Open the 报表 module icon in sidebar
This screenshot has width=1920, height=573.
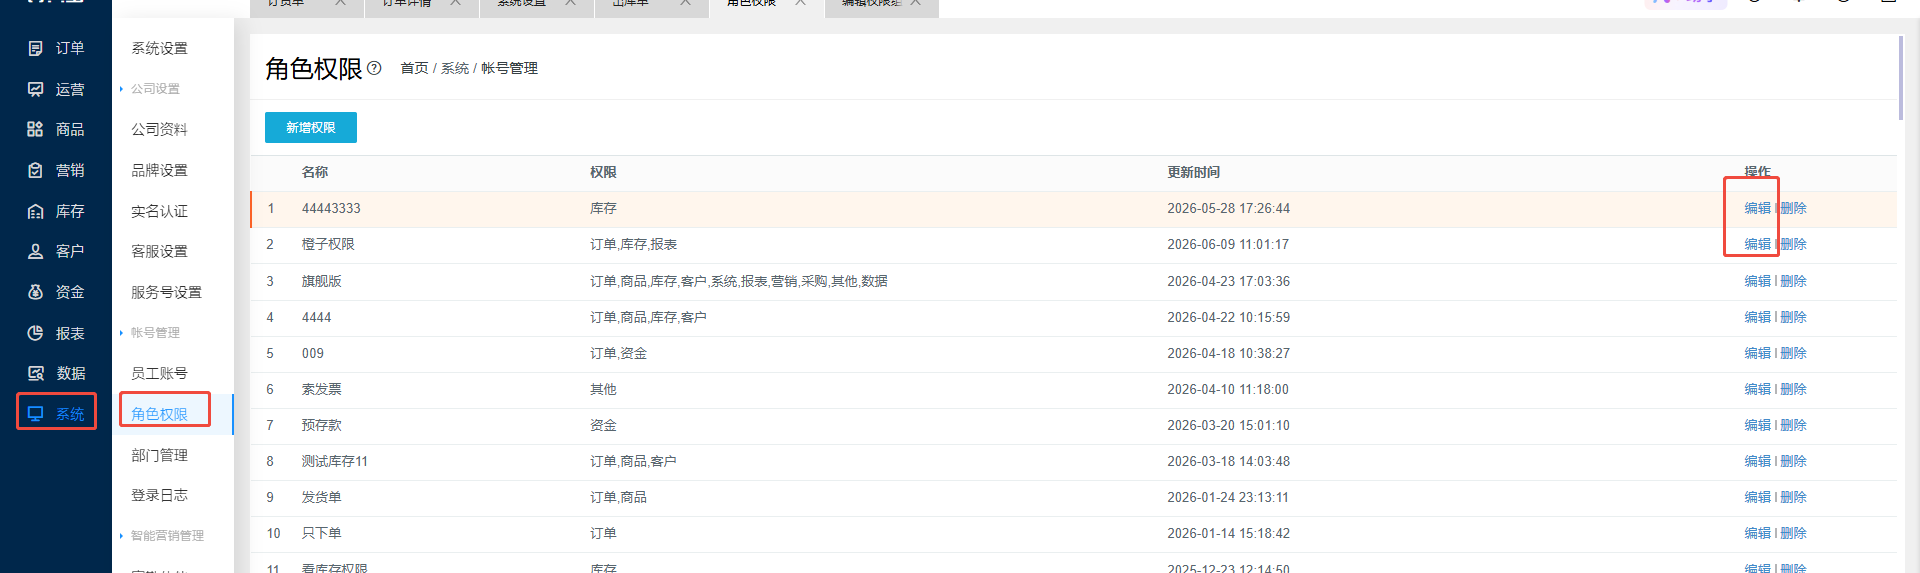(x=36, y=333)
